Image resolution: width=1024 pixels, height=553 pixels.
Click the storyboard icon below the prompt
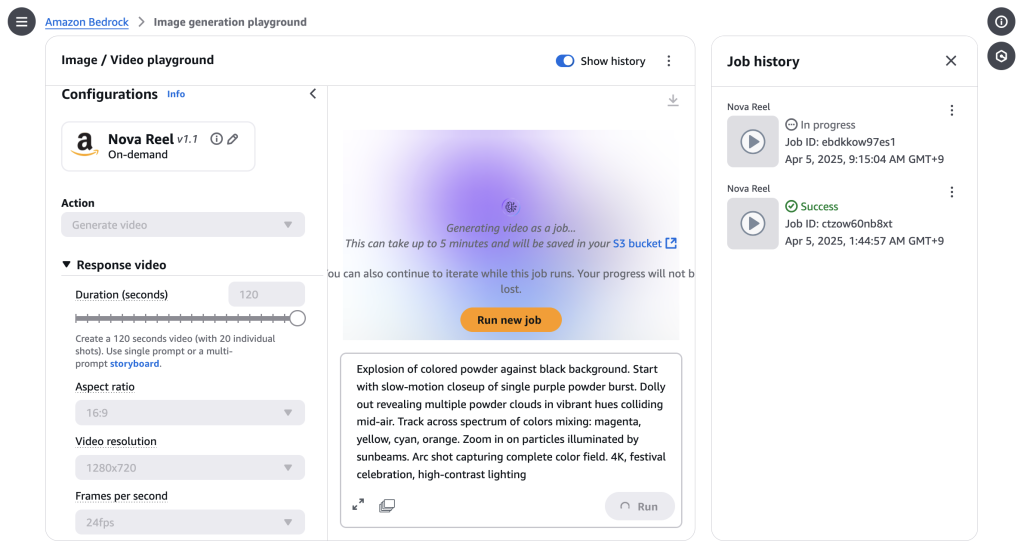point(387,505)
